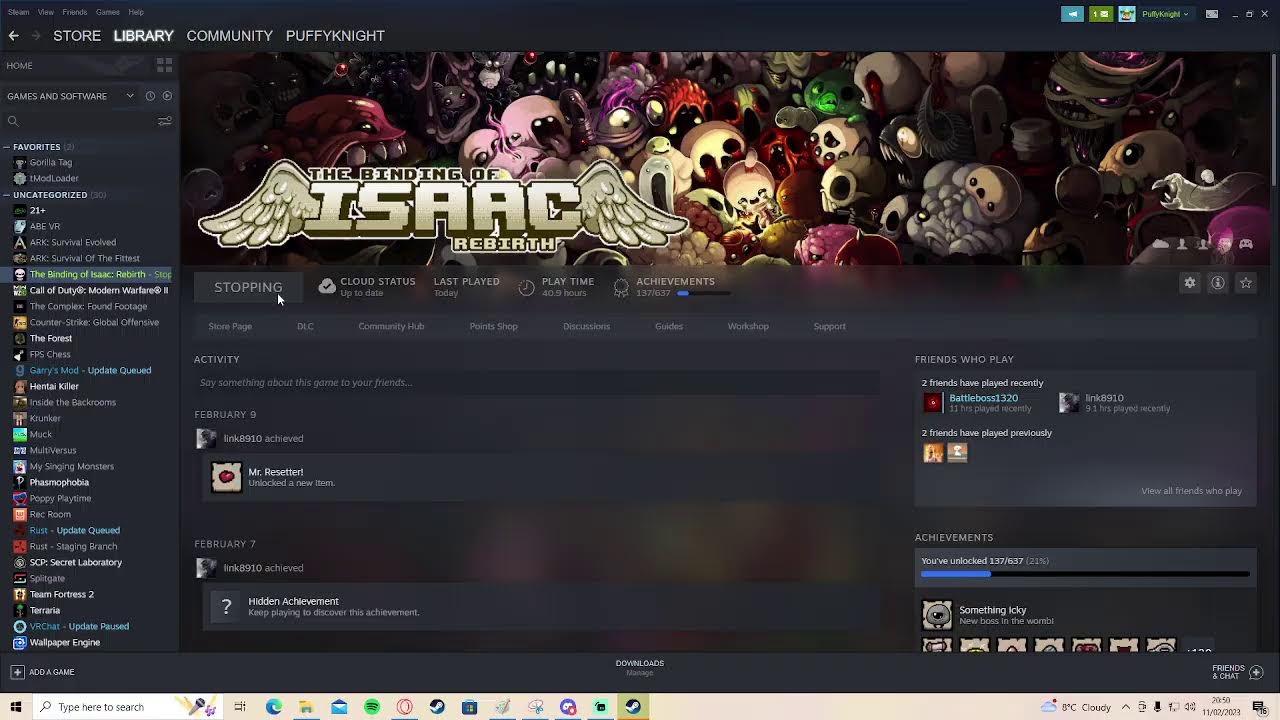This screenshot has height=720, width=1280.
Task: Open game settings gear icon
Action: pos(1190,283)
